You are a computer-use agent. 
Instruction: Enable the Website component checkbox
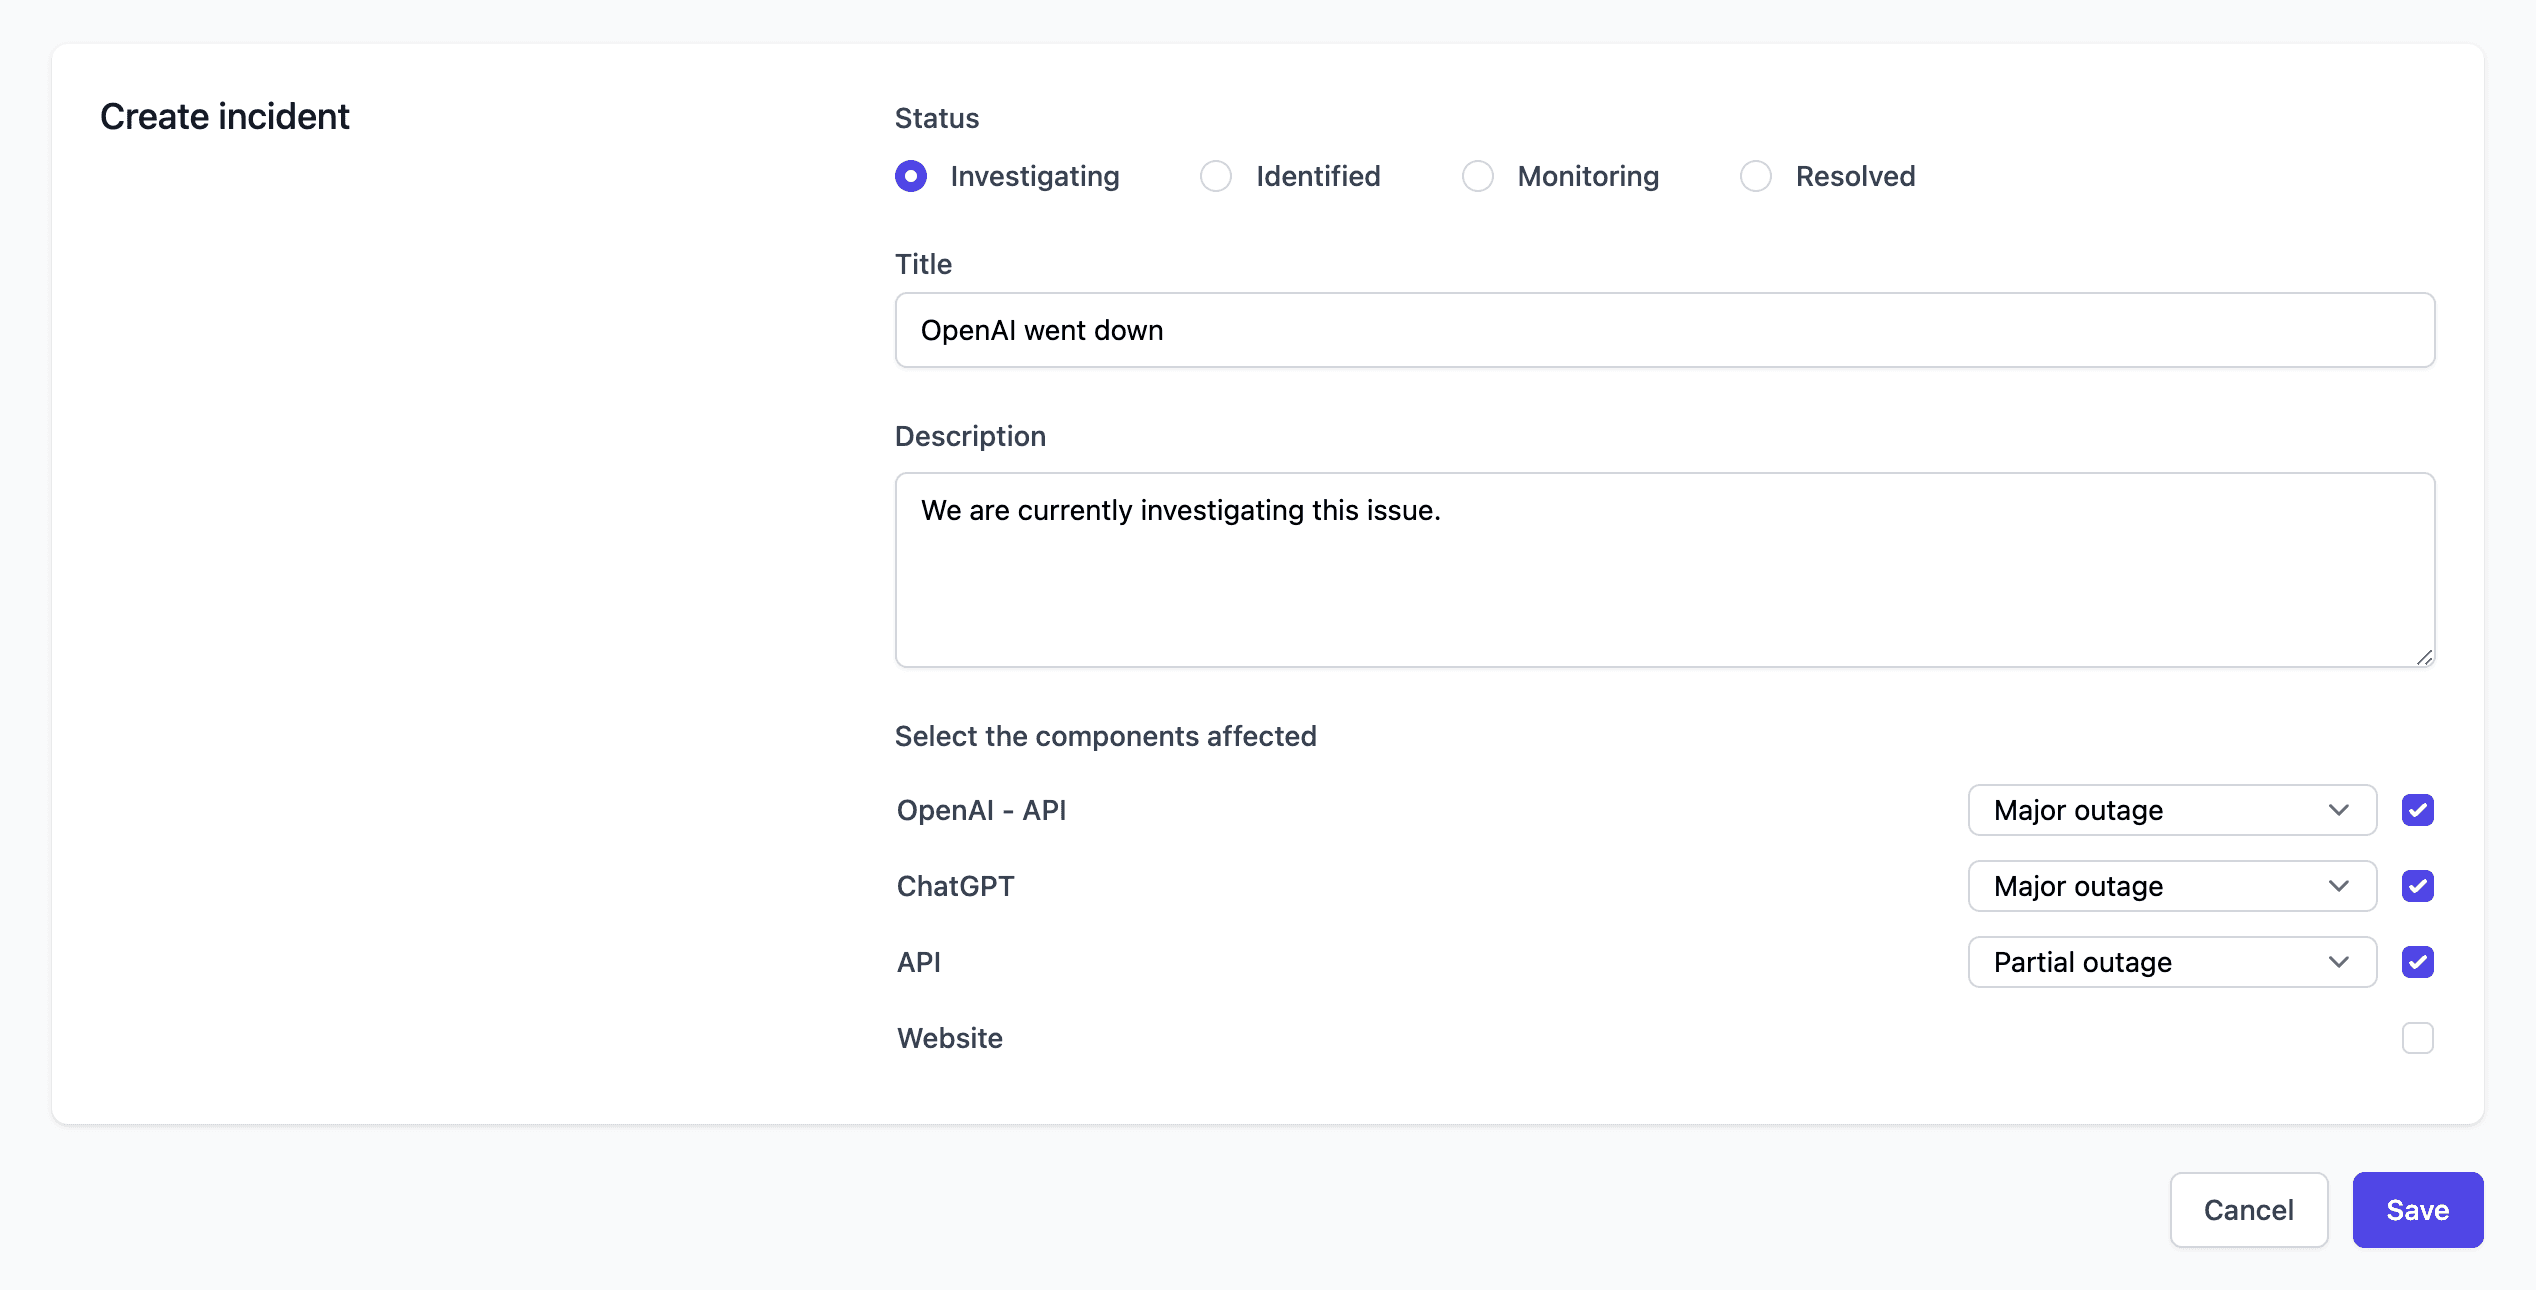coord(2418,1038)
